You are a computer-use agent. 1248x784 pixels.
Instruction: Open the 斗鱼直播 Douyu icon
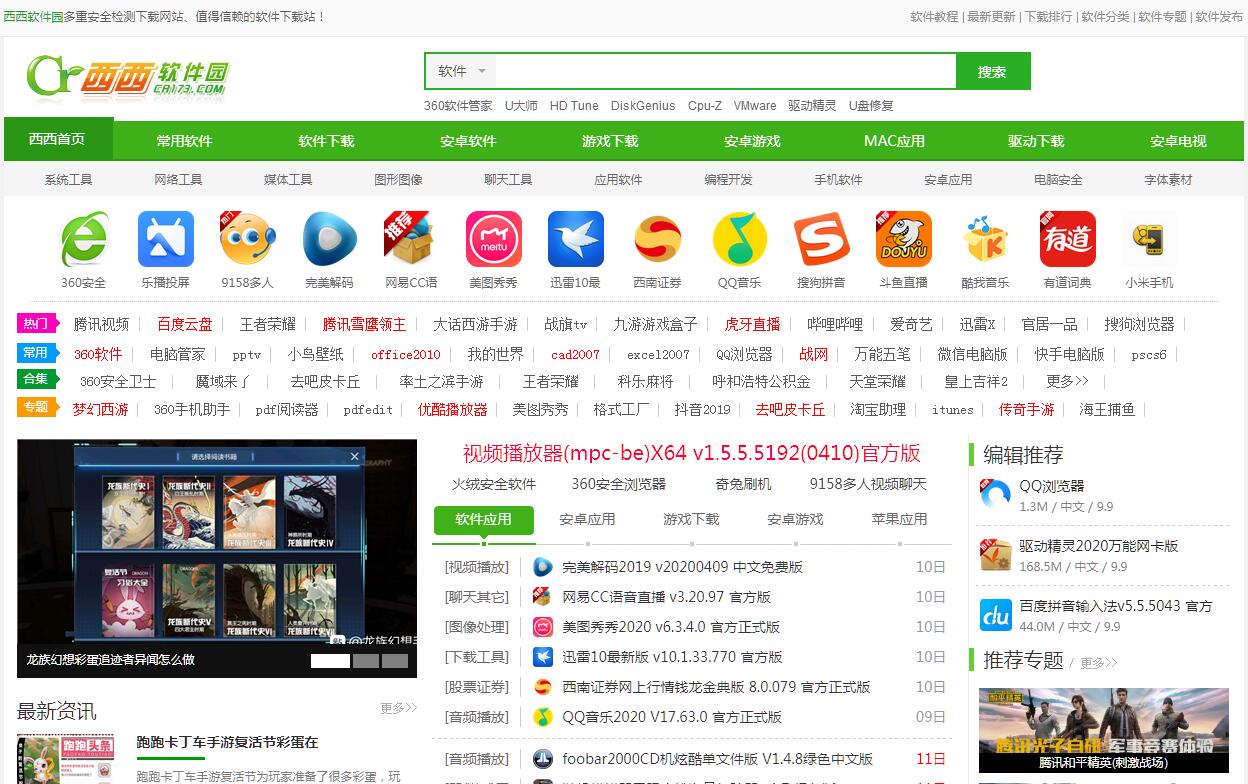(x=903, y=240)
